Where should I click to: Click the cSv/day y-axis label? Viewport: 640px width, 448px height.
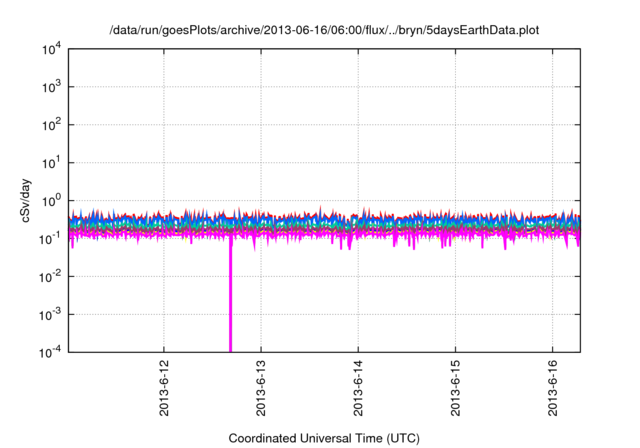[26, 200]
